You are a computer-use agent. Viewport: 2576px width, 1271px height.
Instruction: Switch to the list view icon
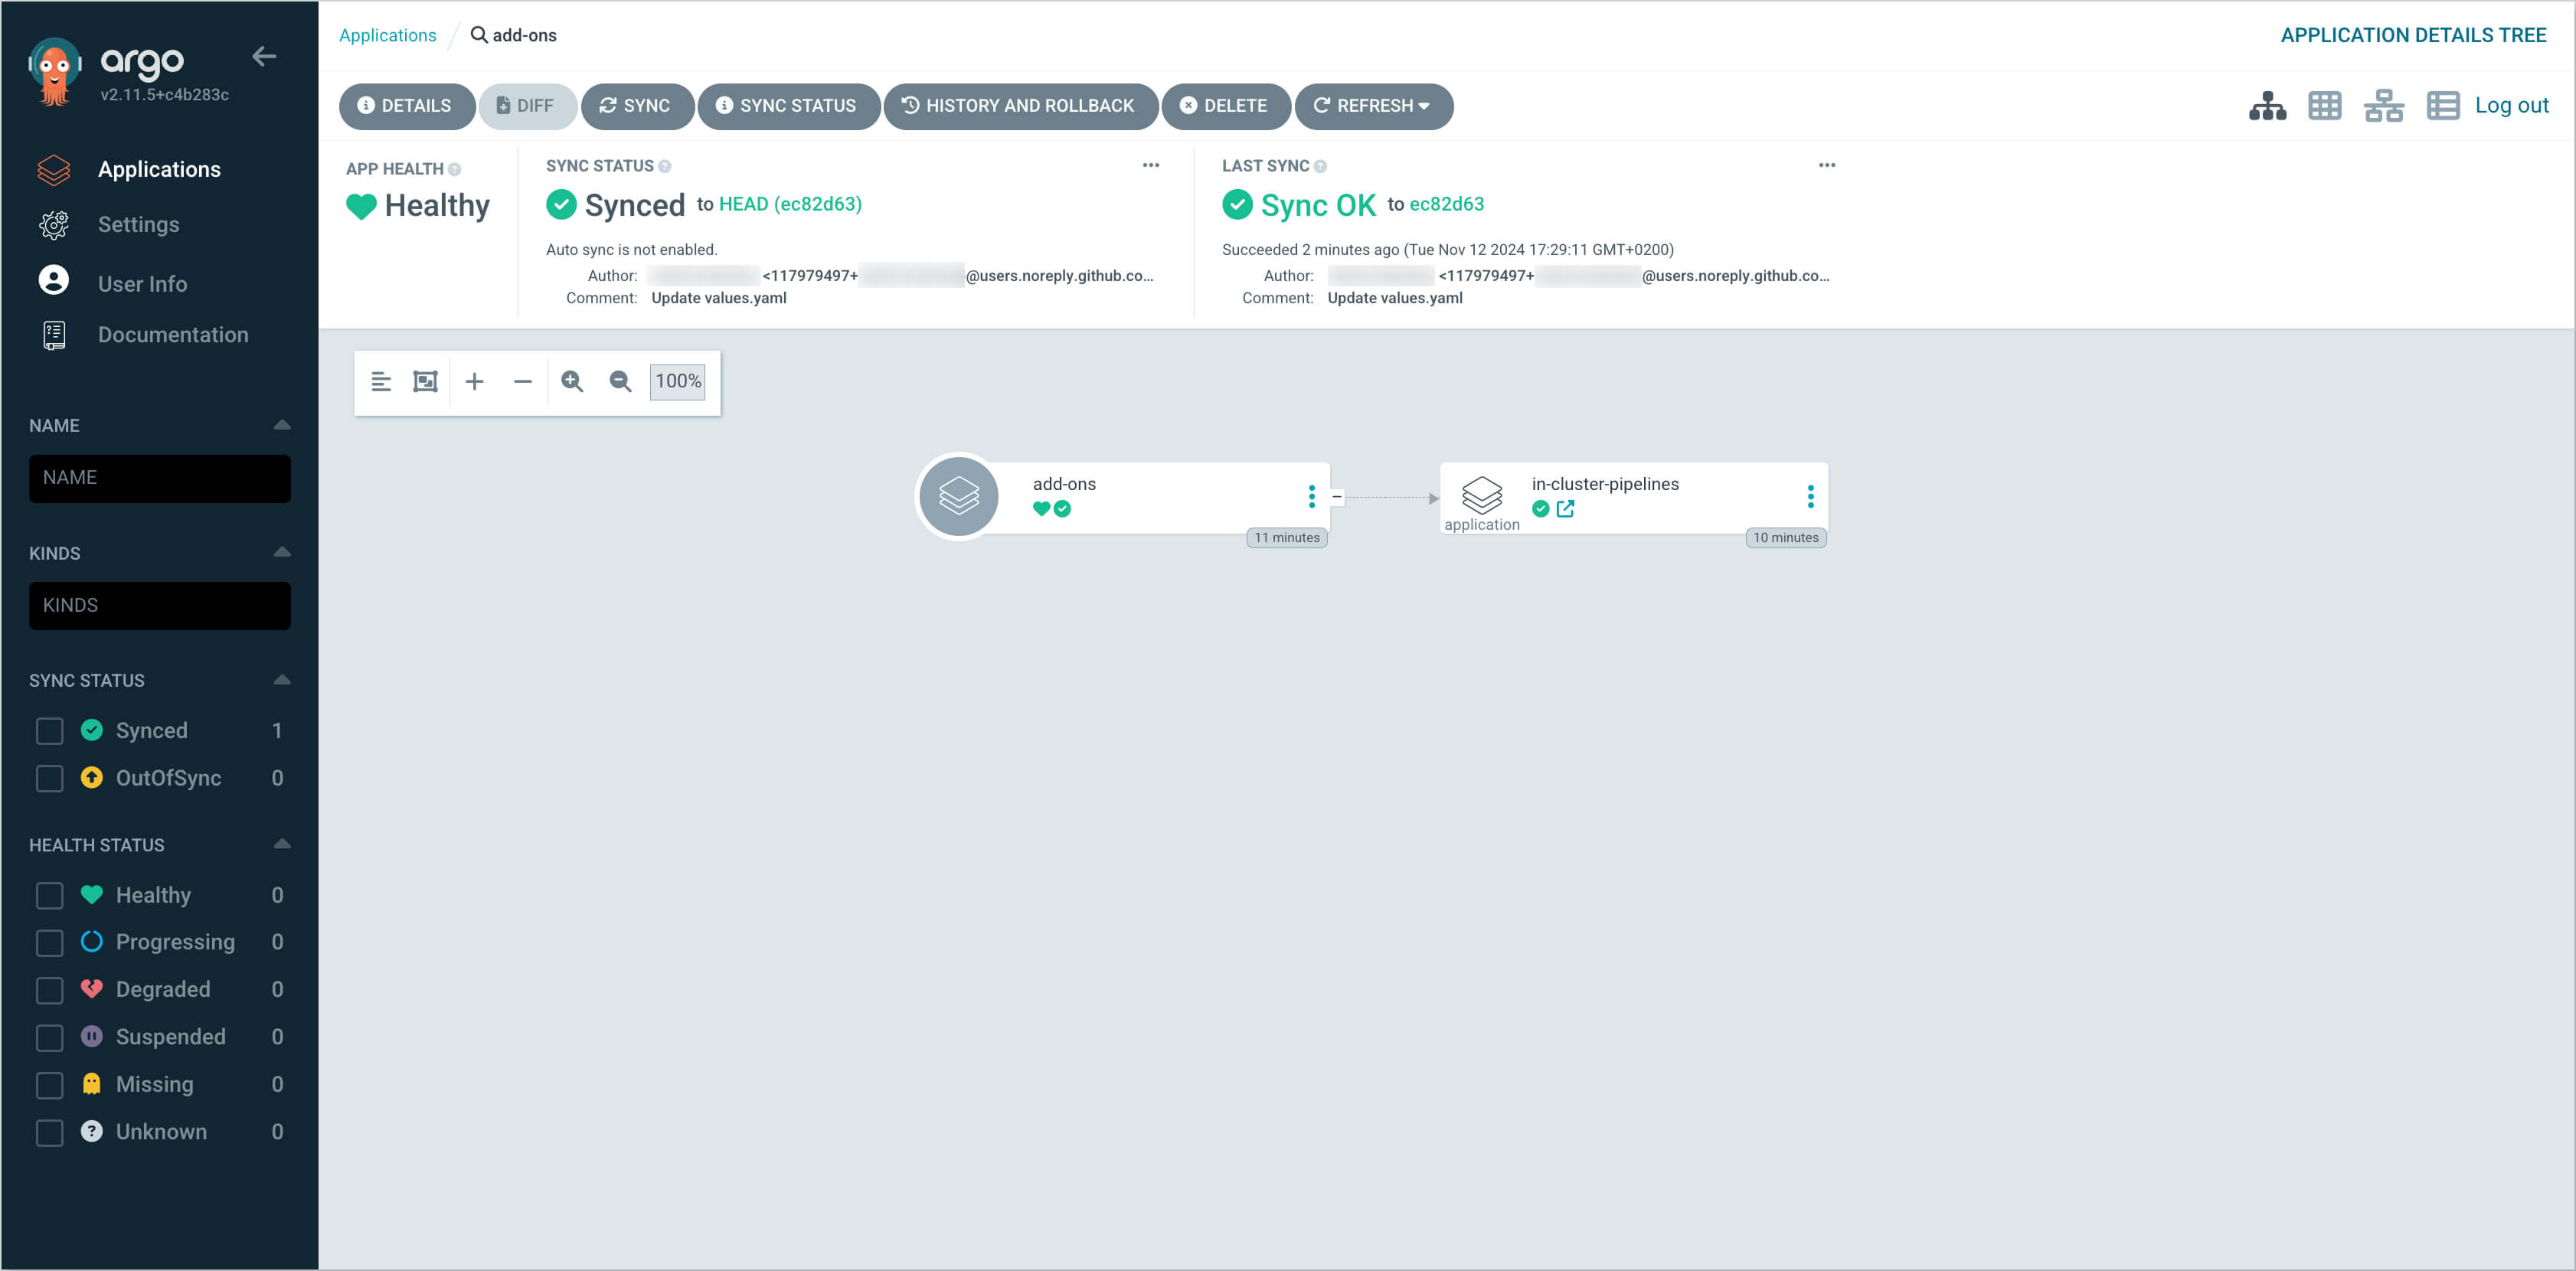tap(2442, 106)
